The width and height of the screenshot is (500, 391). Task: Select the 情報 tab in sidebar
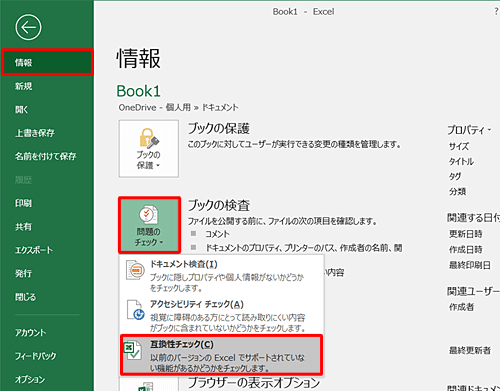coord(47,62)
